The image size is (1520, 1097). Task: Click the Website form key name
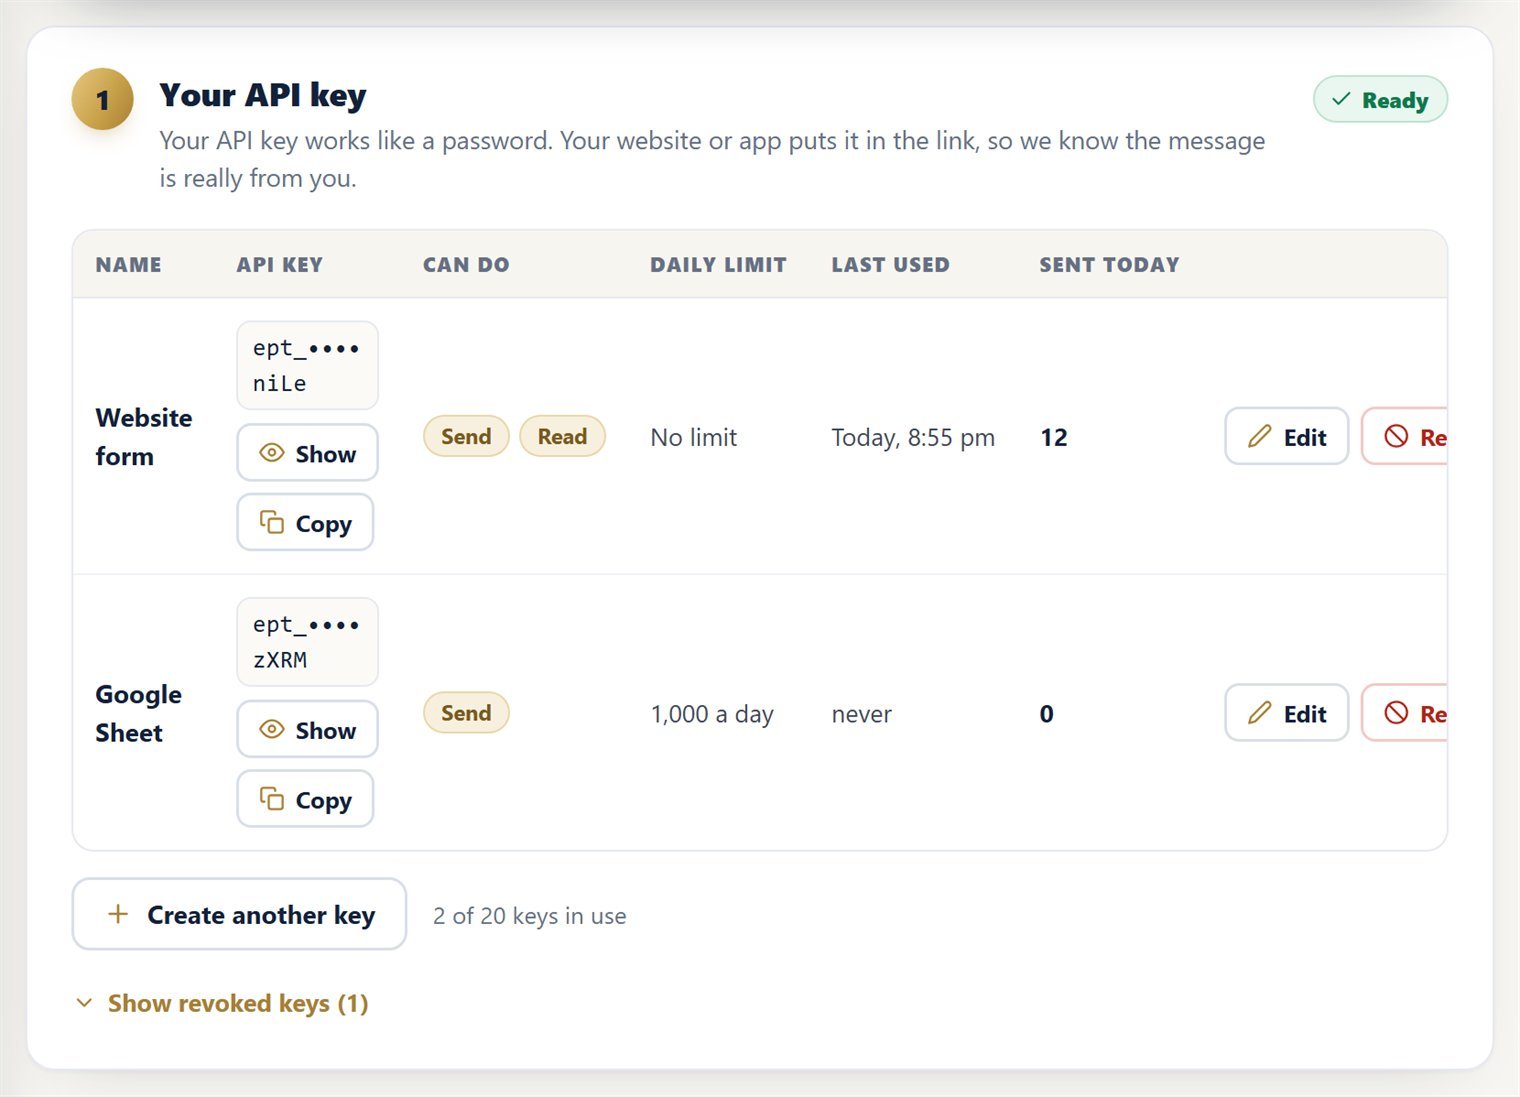(x=144, y=437)
